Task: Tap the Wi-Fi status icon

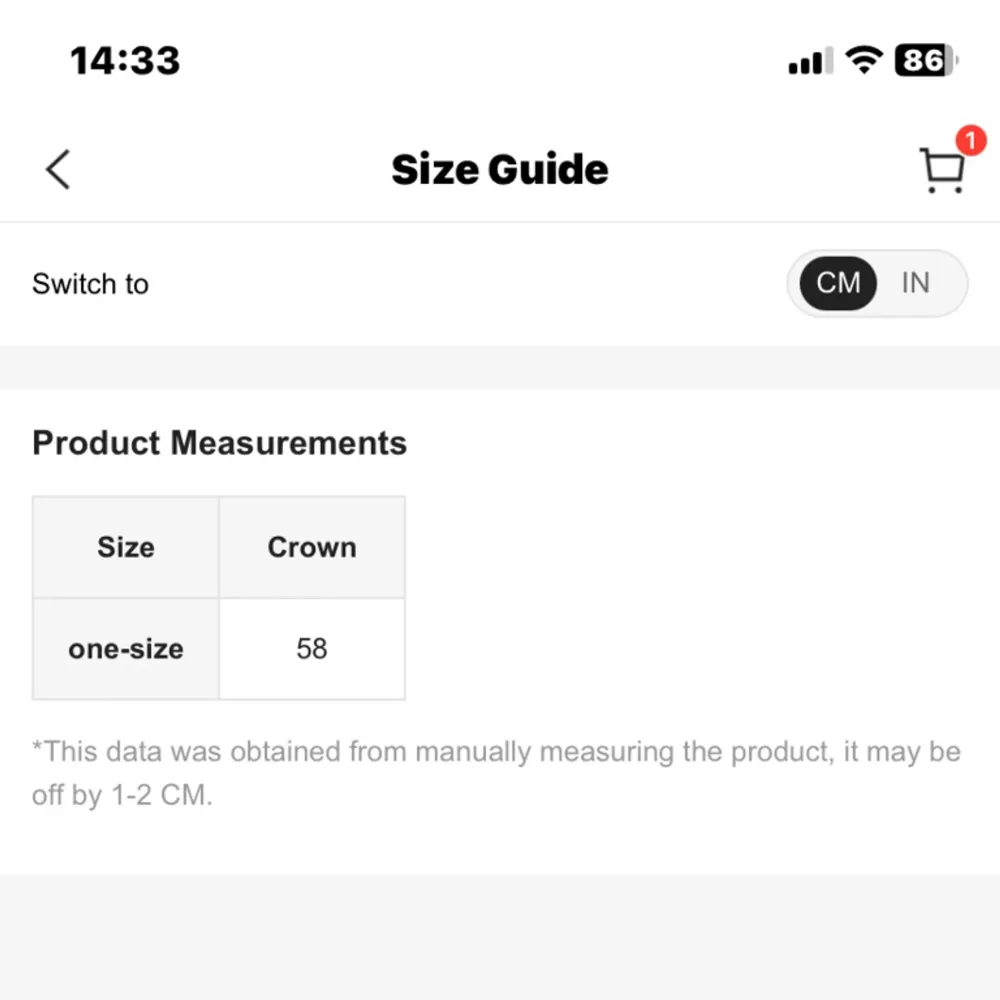Action: click(x=862, y=61)
